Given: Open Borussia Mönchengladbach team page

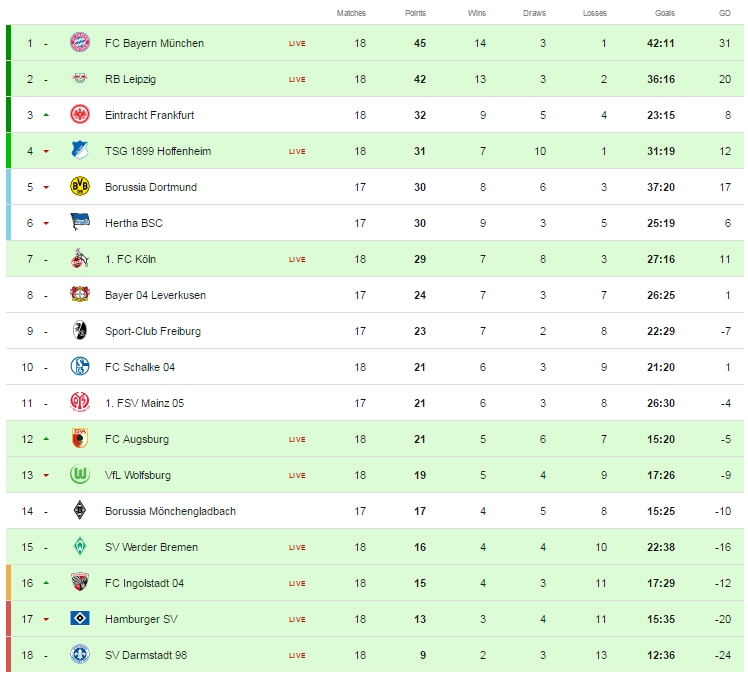Looking at the screenshot, I should point(170,511).
